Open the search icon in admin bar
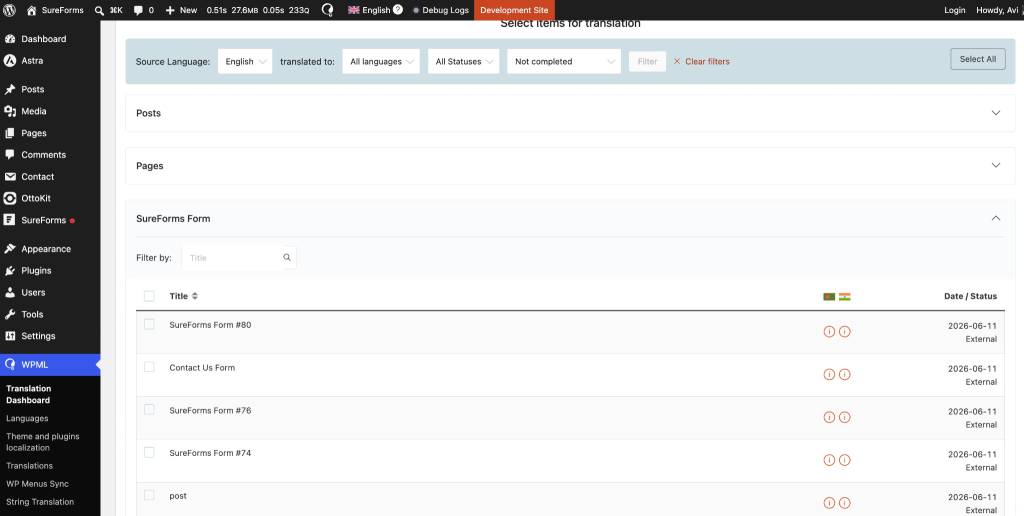 point(99,10)
